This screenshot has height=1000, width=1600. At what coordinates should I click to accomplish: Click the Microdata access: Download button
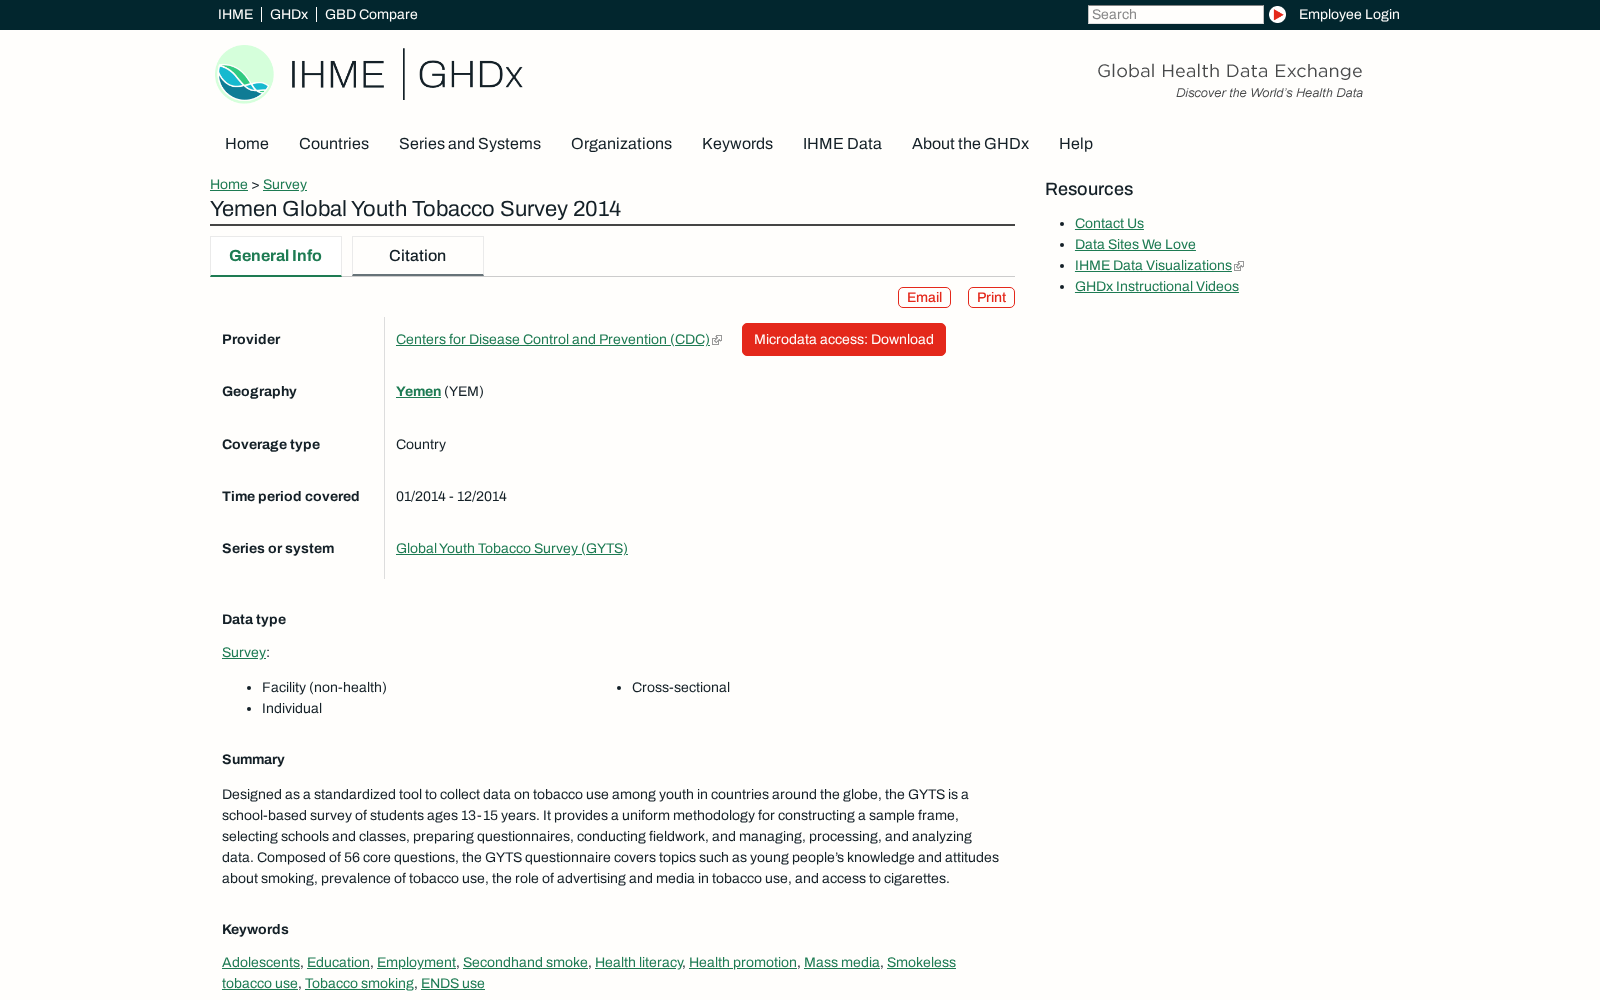tap(844, 339)
